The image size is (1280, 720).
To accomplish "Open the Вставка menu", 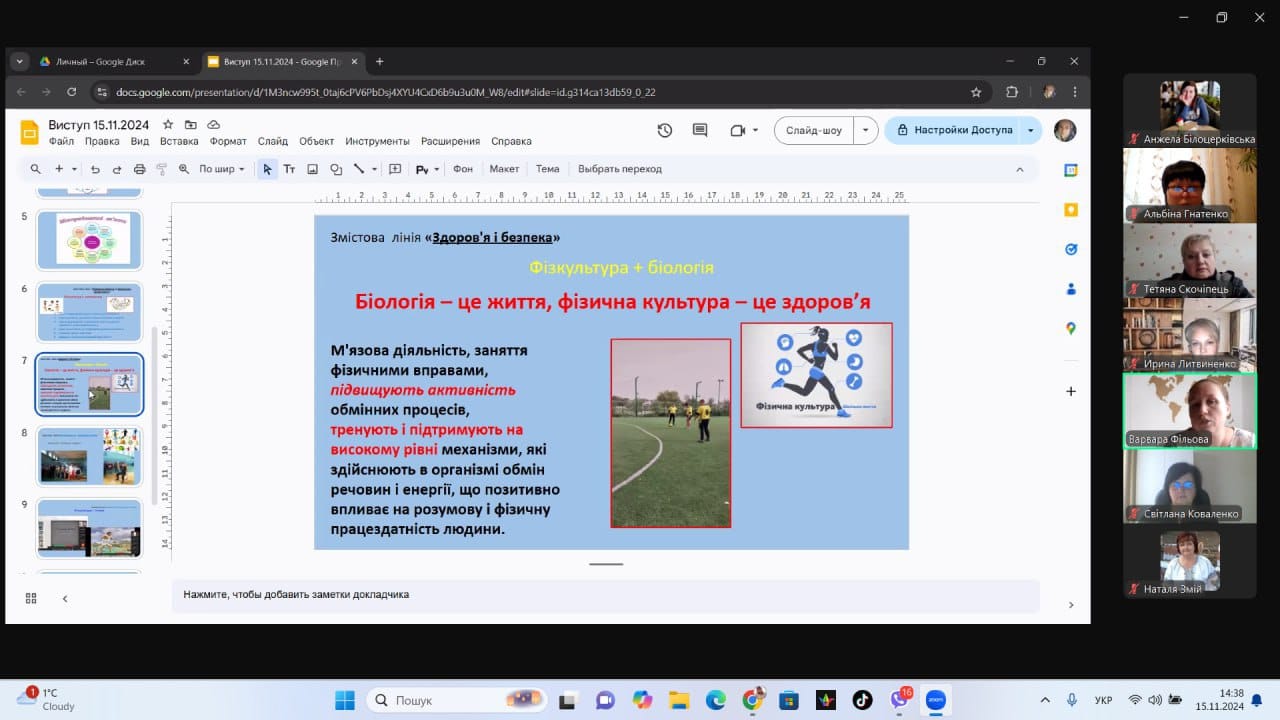I will 179,141.
